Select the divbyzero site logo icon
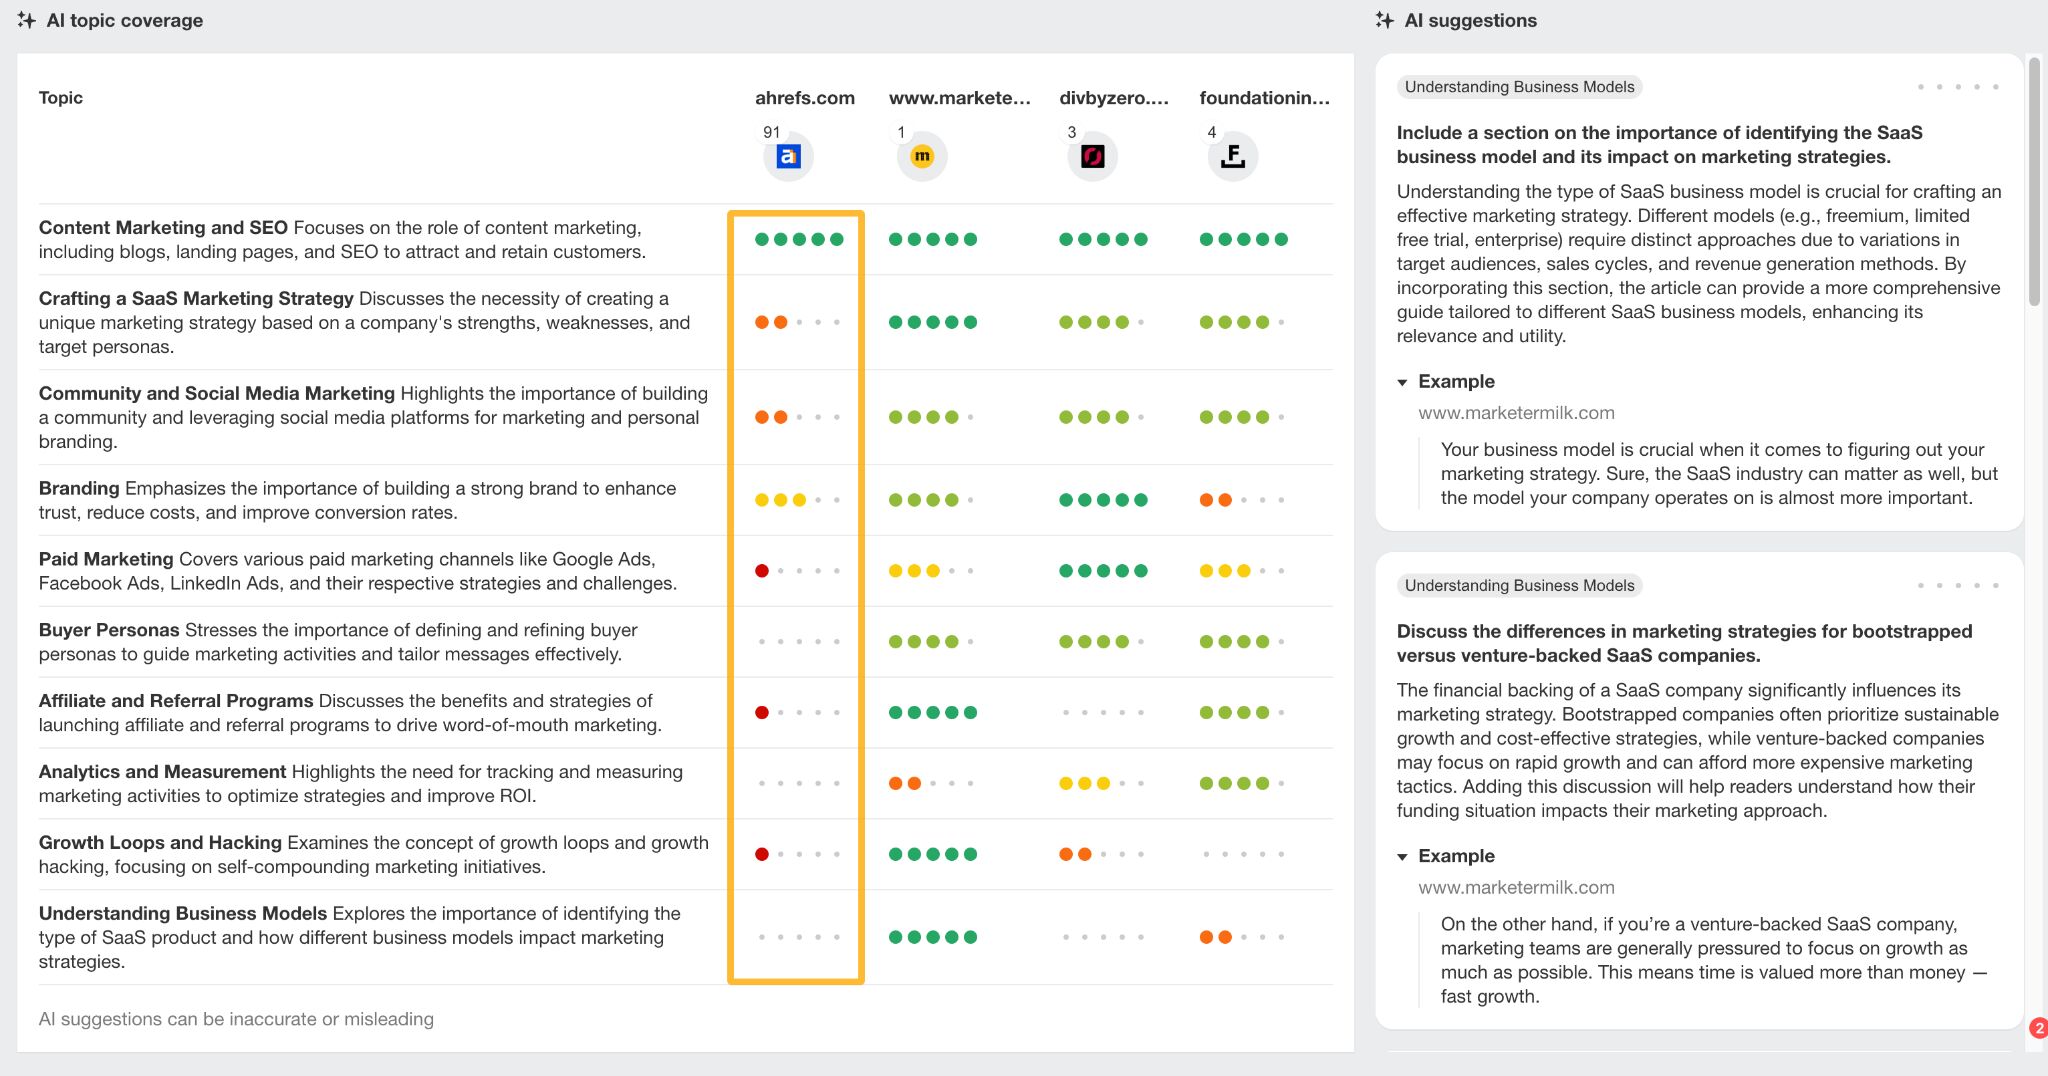The image size is (2048, 1076). (x=1091, y=156)
